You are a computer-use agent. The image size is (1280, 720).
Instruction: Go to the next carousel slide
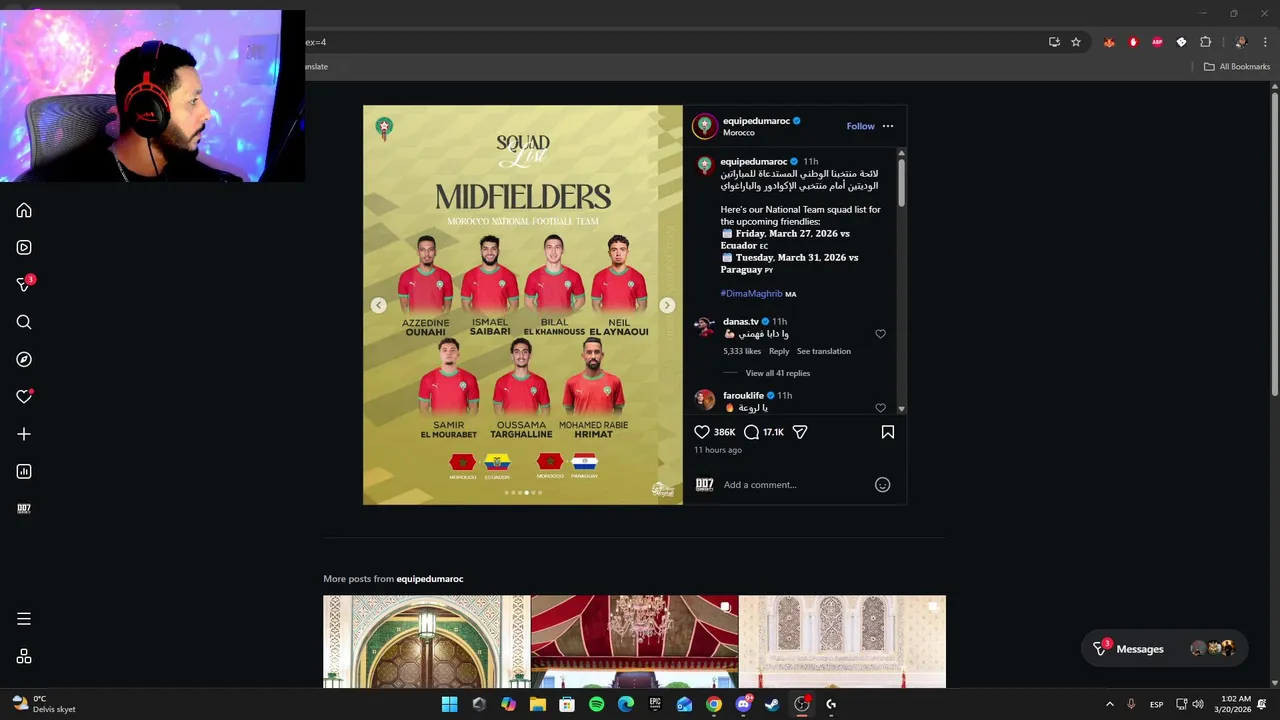pyautogui.click(x=667, y=305)
